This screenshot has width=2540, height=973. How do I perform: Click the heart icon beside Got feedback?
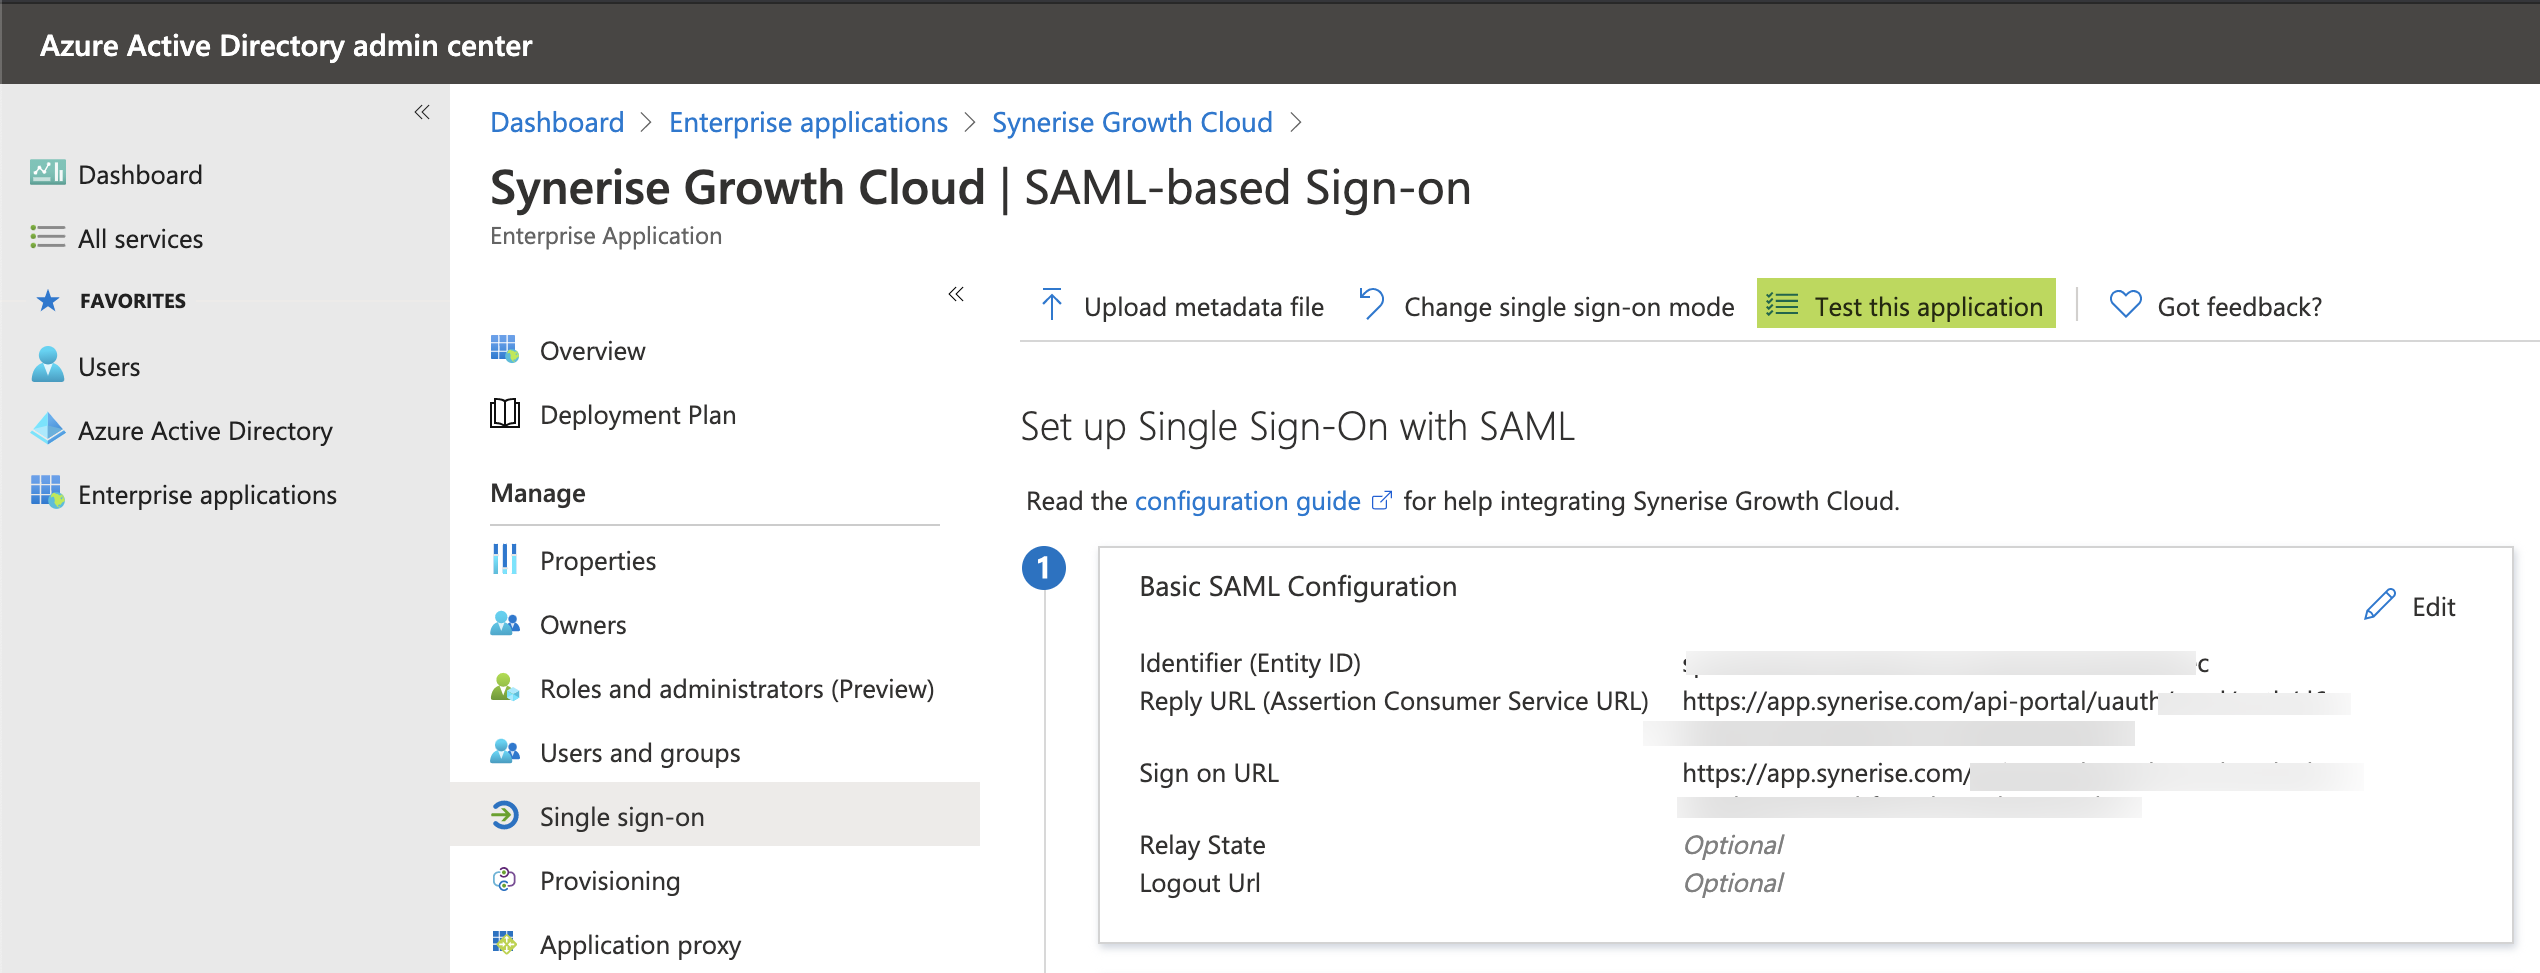tap(2125, 305)
